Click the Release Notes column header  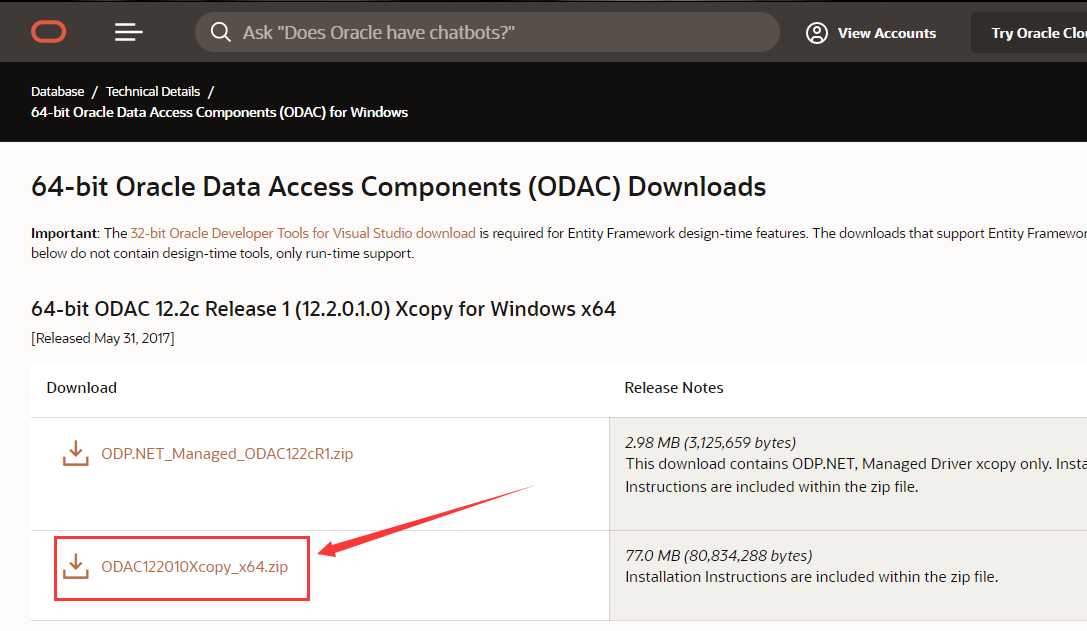[674, 388]
